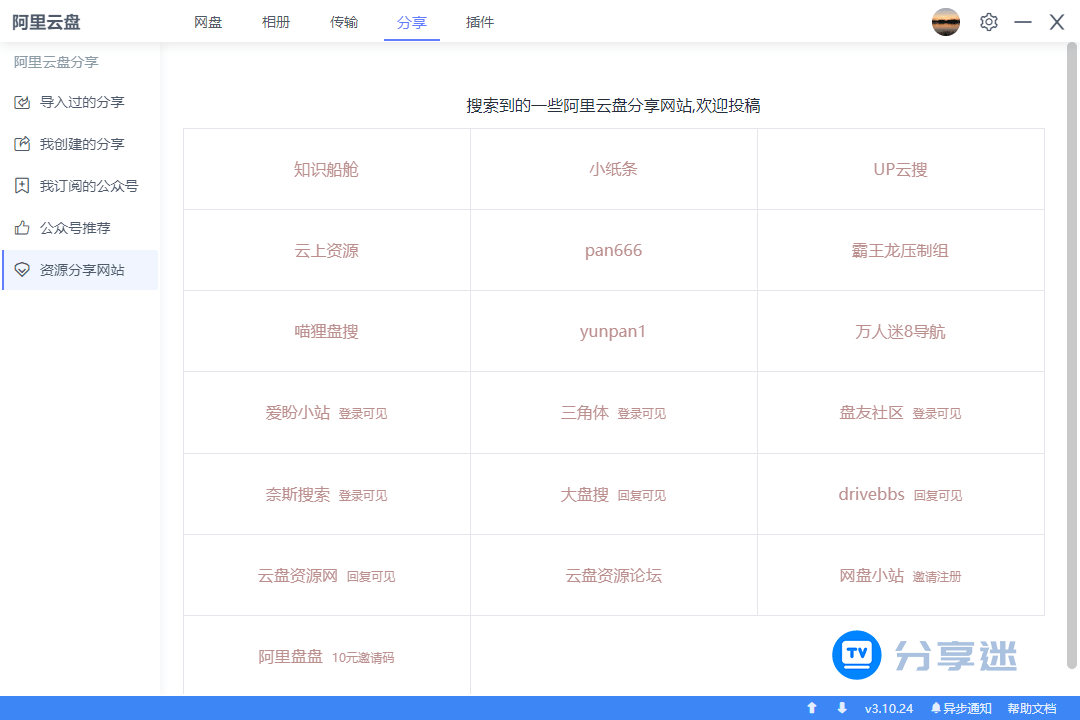Open settings via the gear icon
The image size is (1080, 720).
pos(989,21)
